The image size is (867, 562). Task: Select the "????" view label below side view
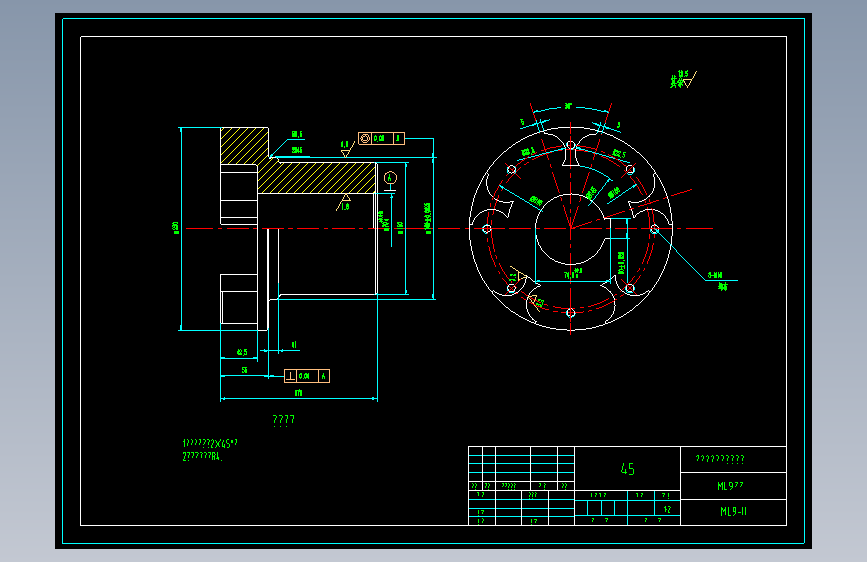(284, 420)
